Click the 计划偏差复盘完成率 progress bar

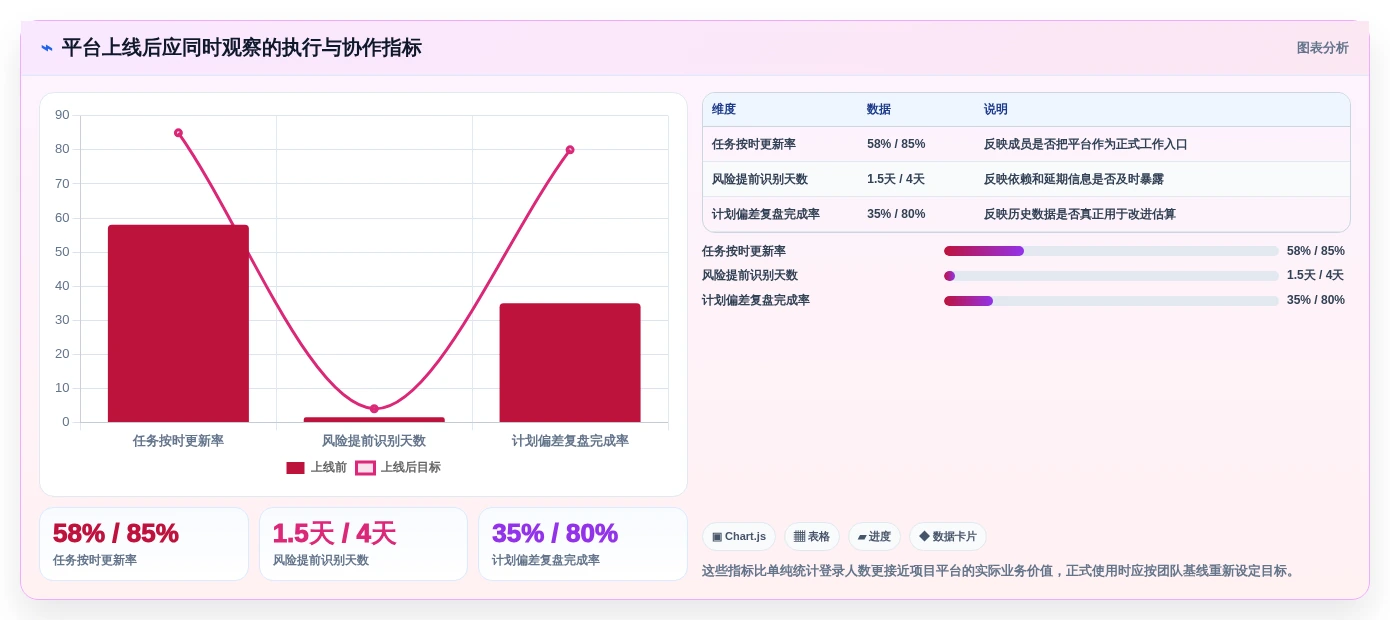click(x=1111, y=301)
